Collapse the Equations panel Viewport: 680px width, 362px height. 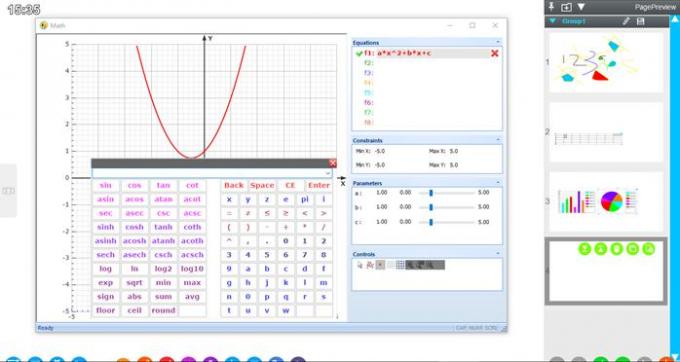point(498,42)
